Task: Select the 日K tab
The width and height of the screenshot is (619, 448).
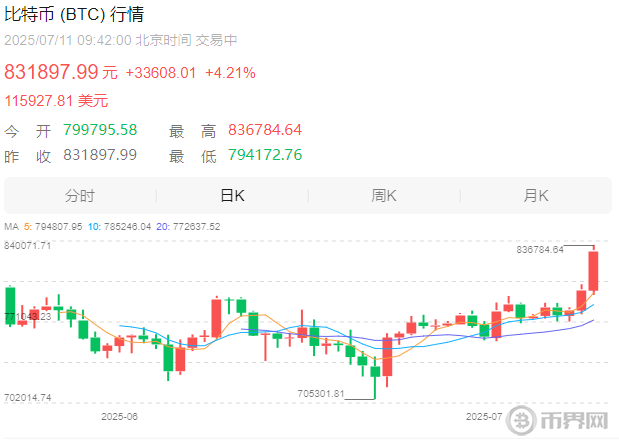Action: coord(233,196)
